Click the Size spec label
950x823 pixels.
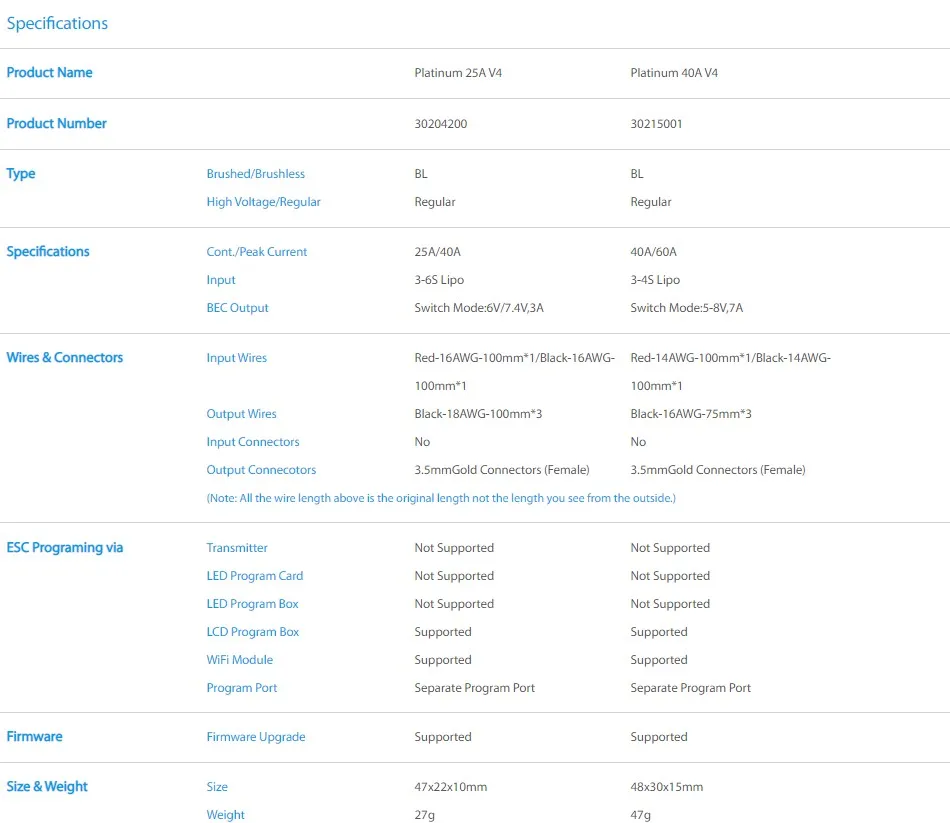[217, 787]
